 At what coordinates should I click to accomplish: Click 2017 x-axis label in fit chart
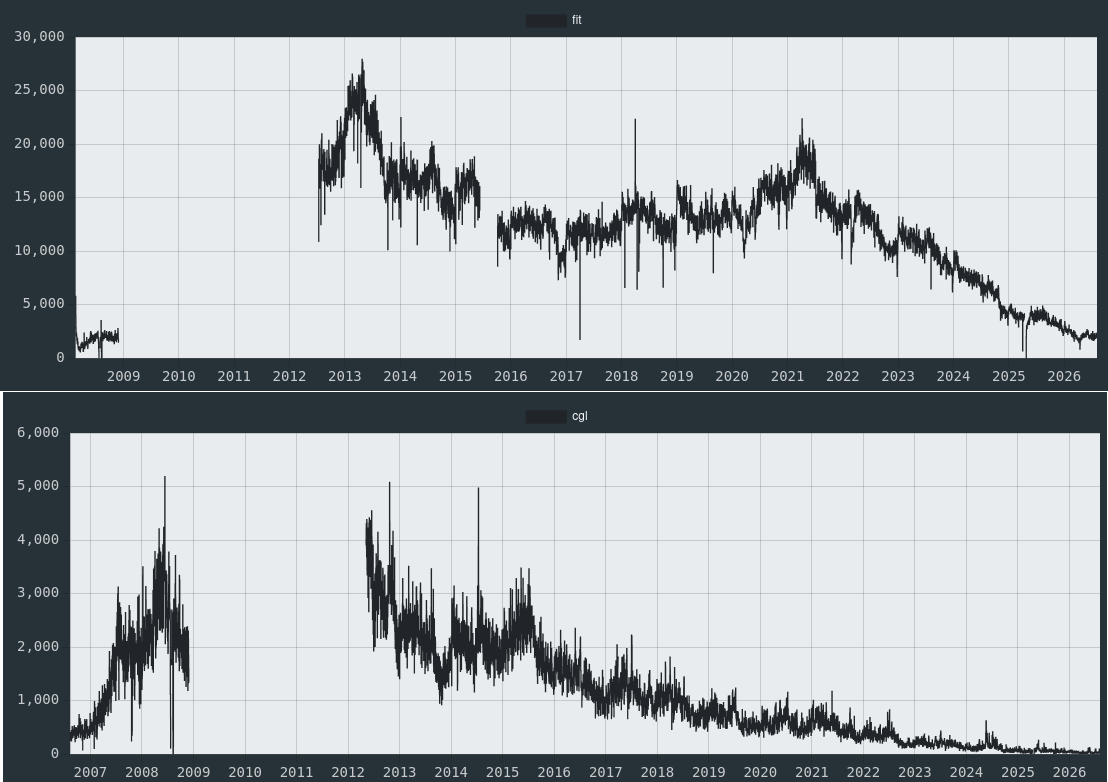click(566, 377)
